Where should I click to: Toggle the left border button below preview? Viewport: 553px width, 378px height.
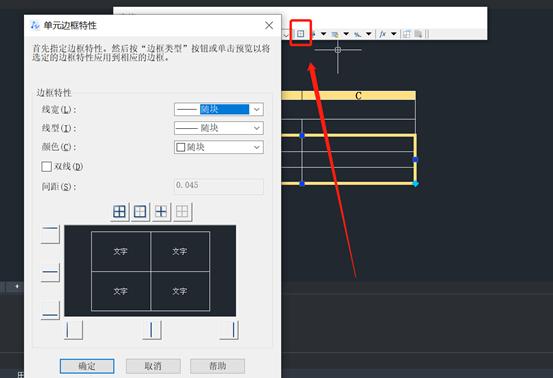tap(73, 330)
